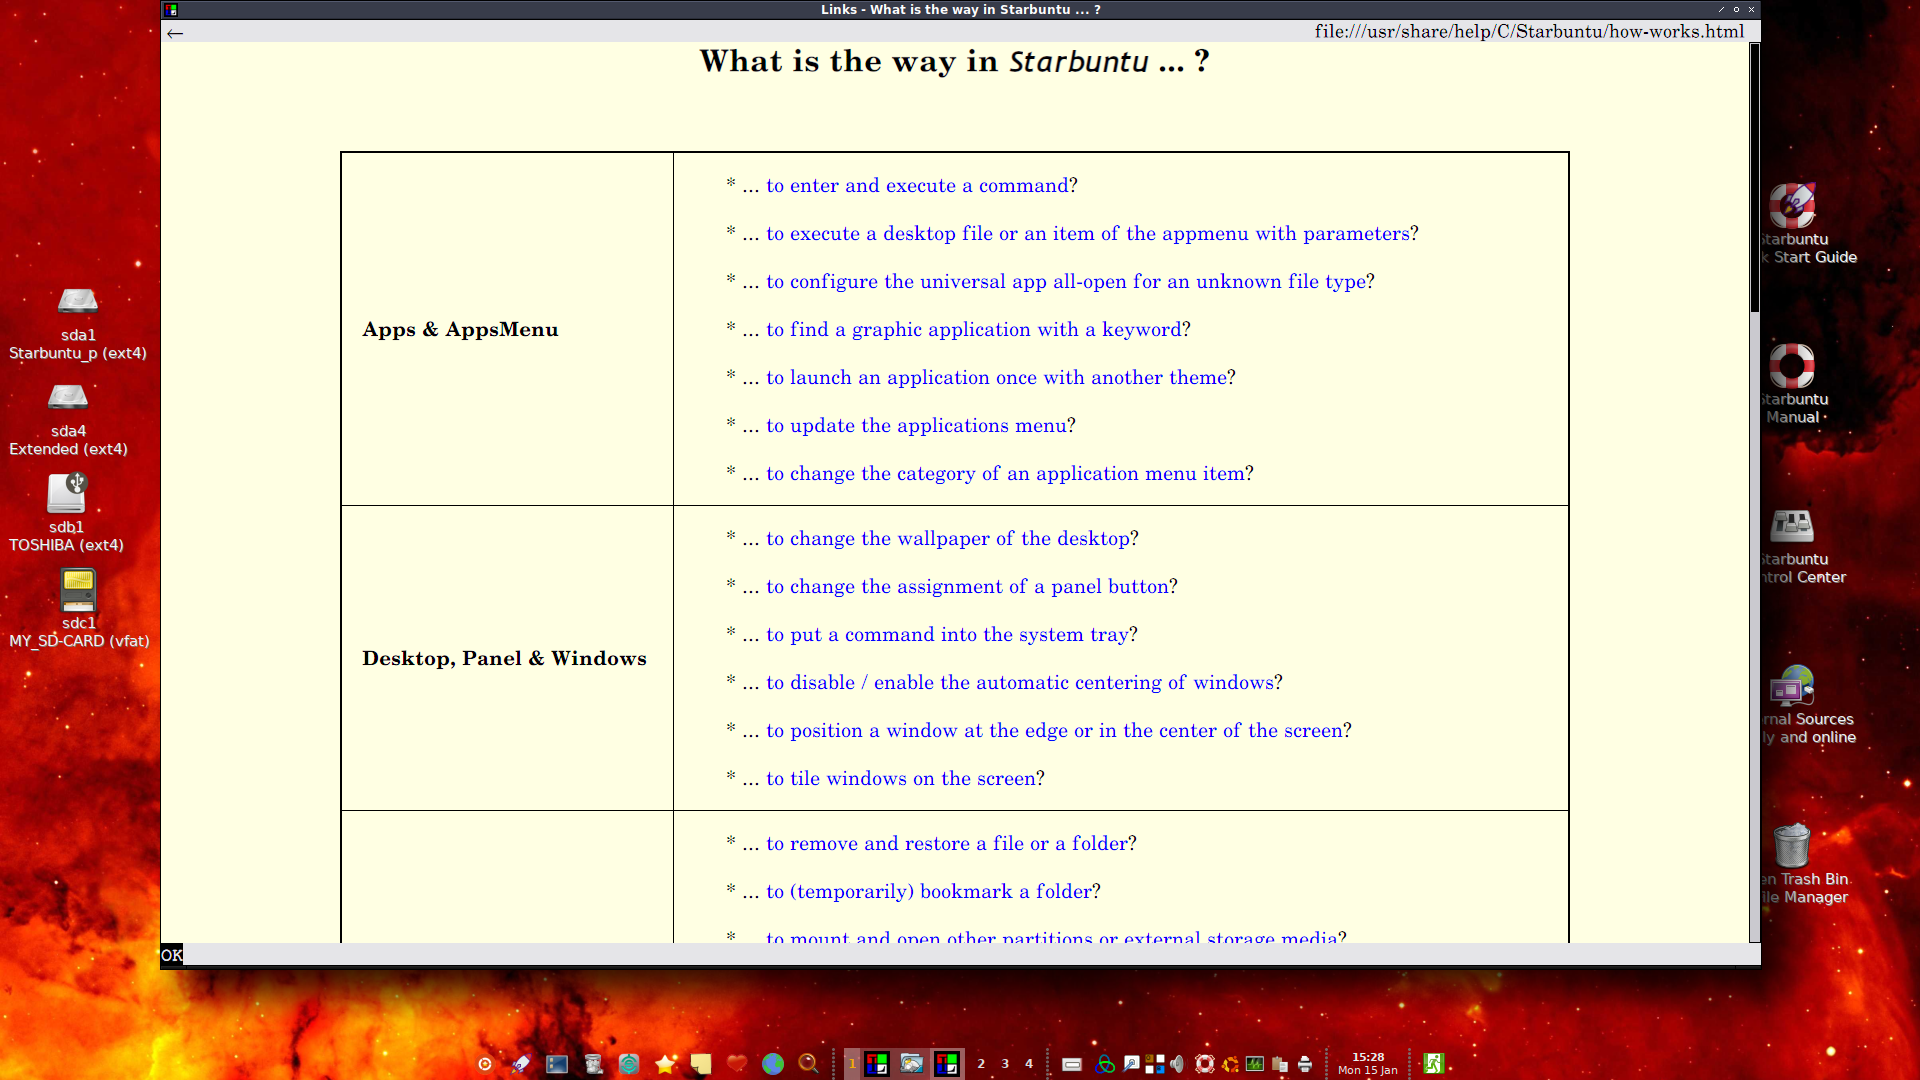Click the keyboard icon in the tray

[1072, 1064]
